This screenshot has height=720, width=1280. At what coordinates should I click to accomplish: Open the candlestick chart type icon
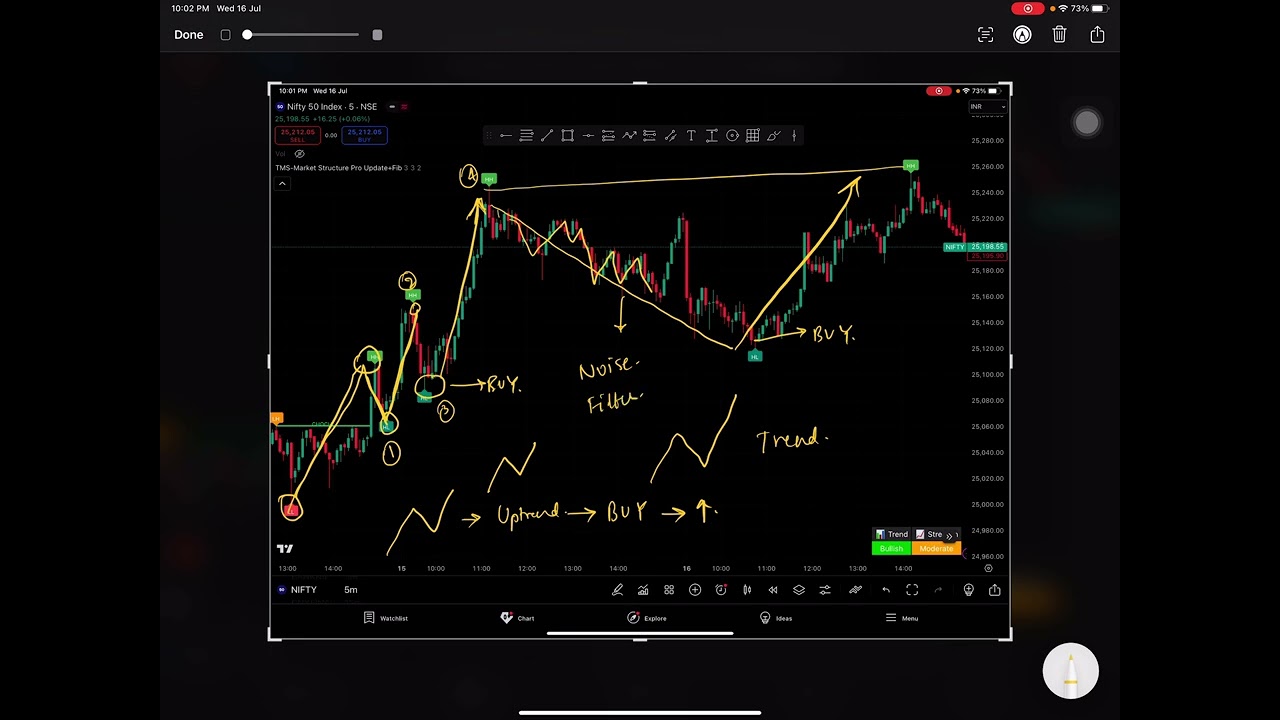[x=747, y=590]
